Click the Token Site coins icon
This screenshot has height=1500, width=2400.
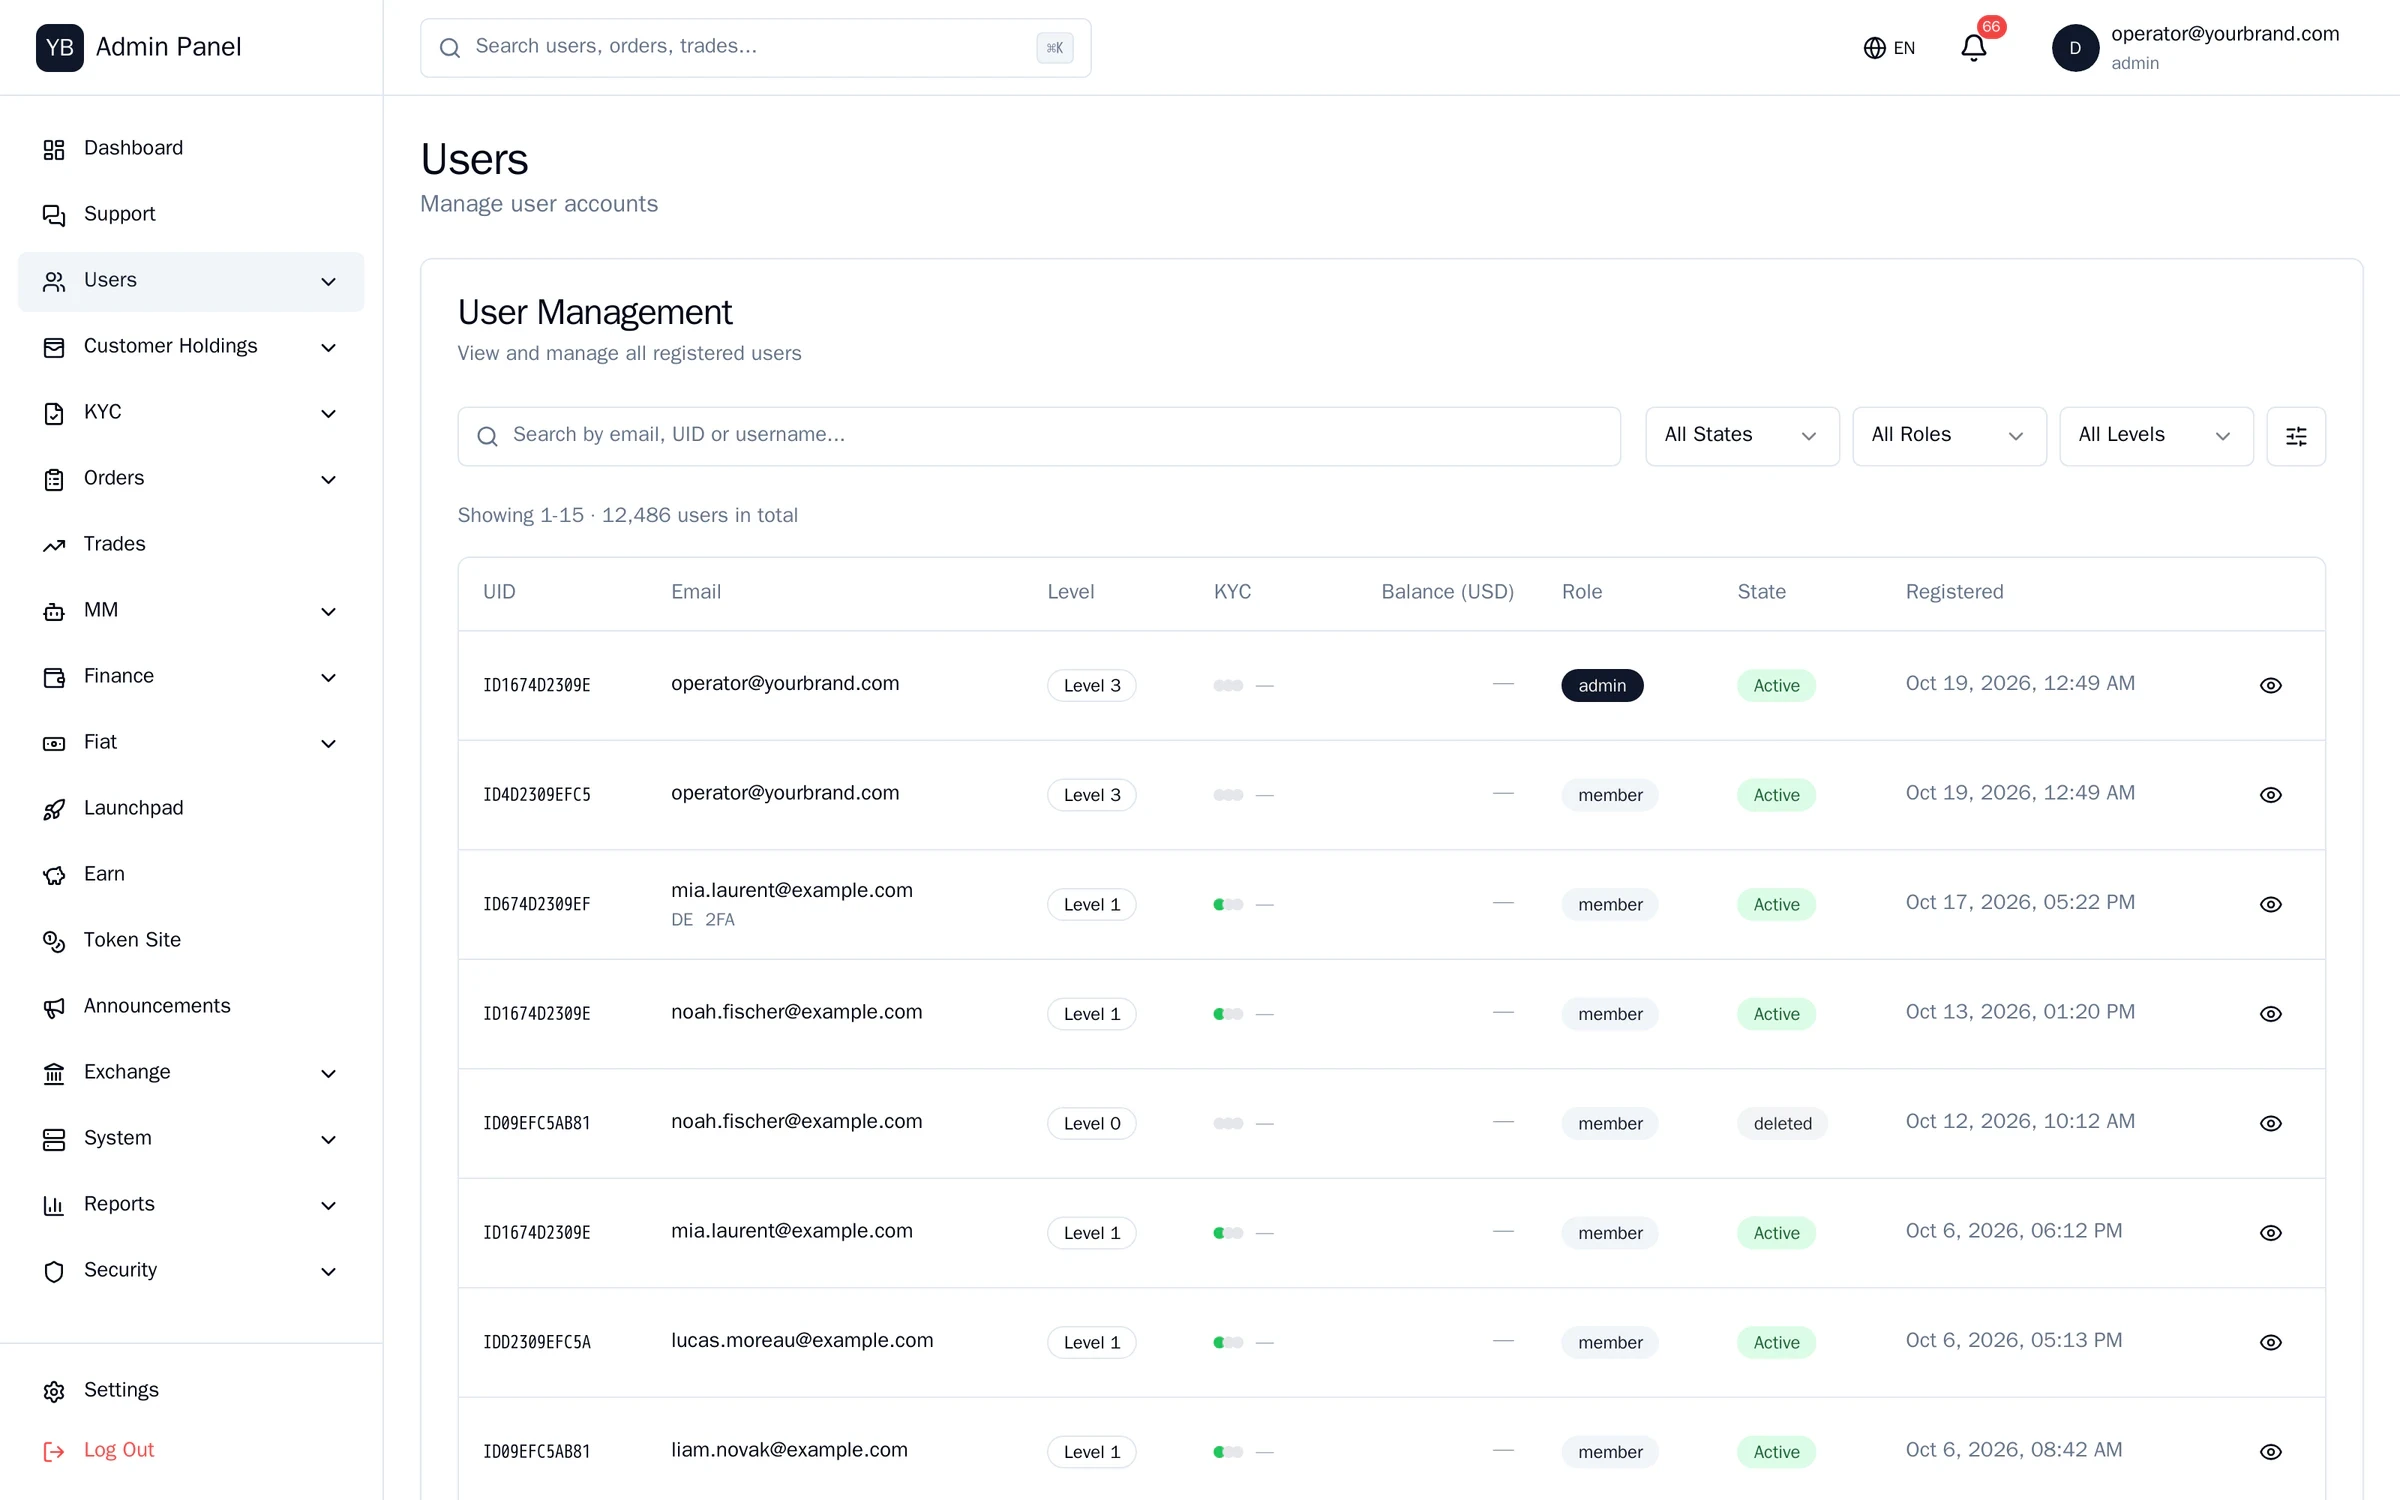(x=54, y=941)
